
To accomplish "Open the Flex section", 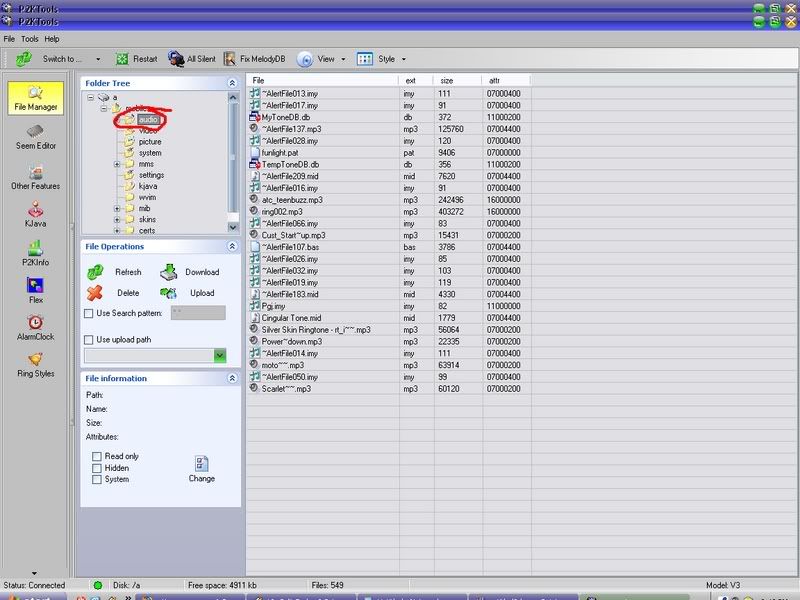I will point(36,290).
